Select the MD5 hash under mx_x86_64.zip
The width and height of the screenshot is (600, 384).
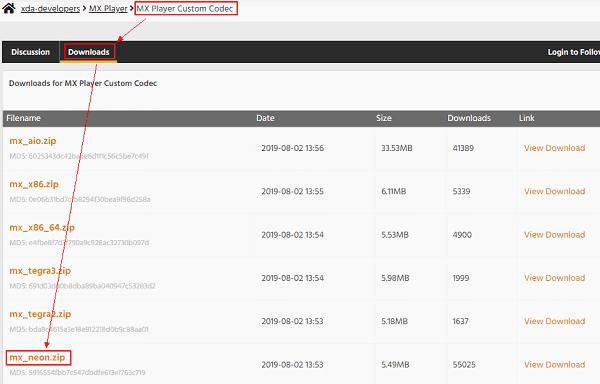coord(79,242)
